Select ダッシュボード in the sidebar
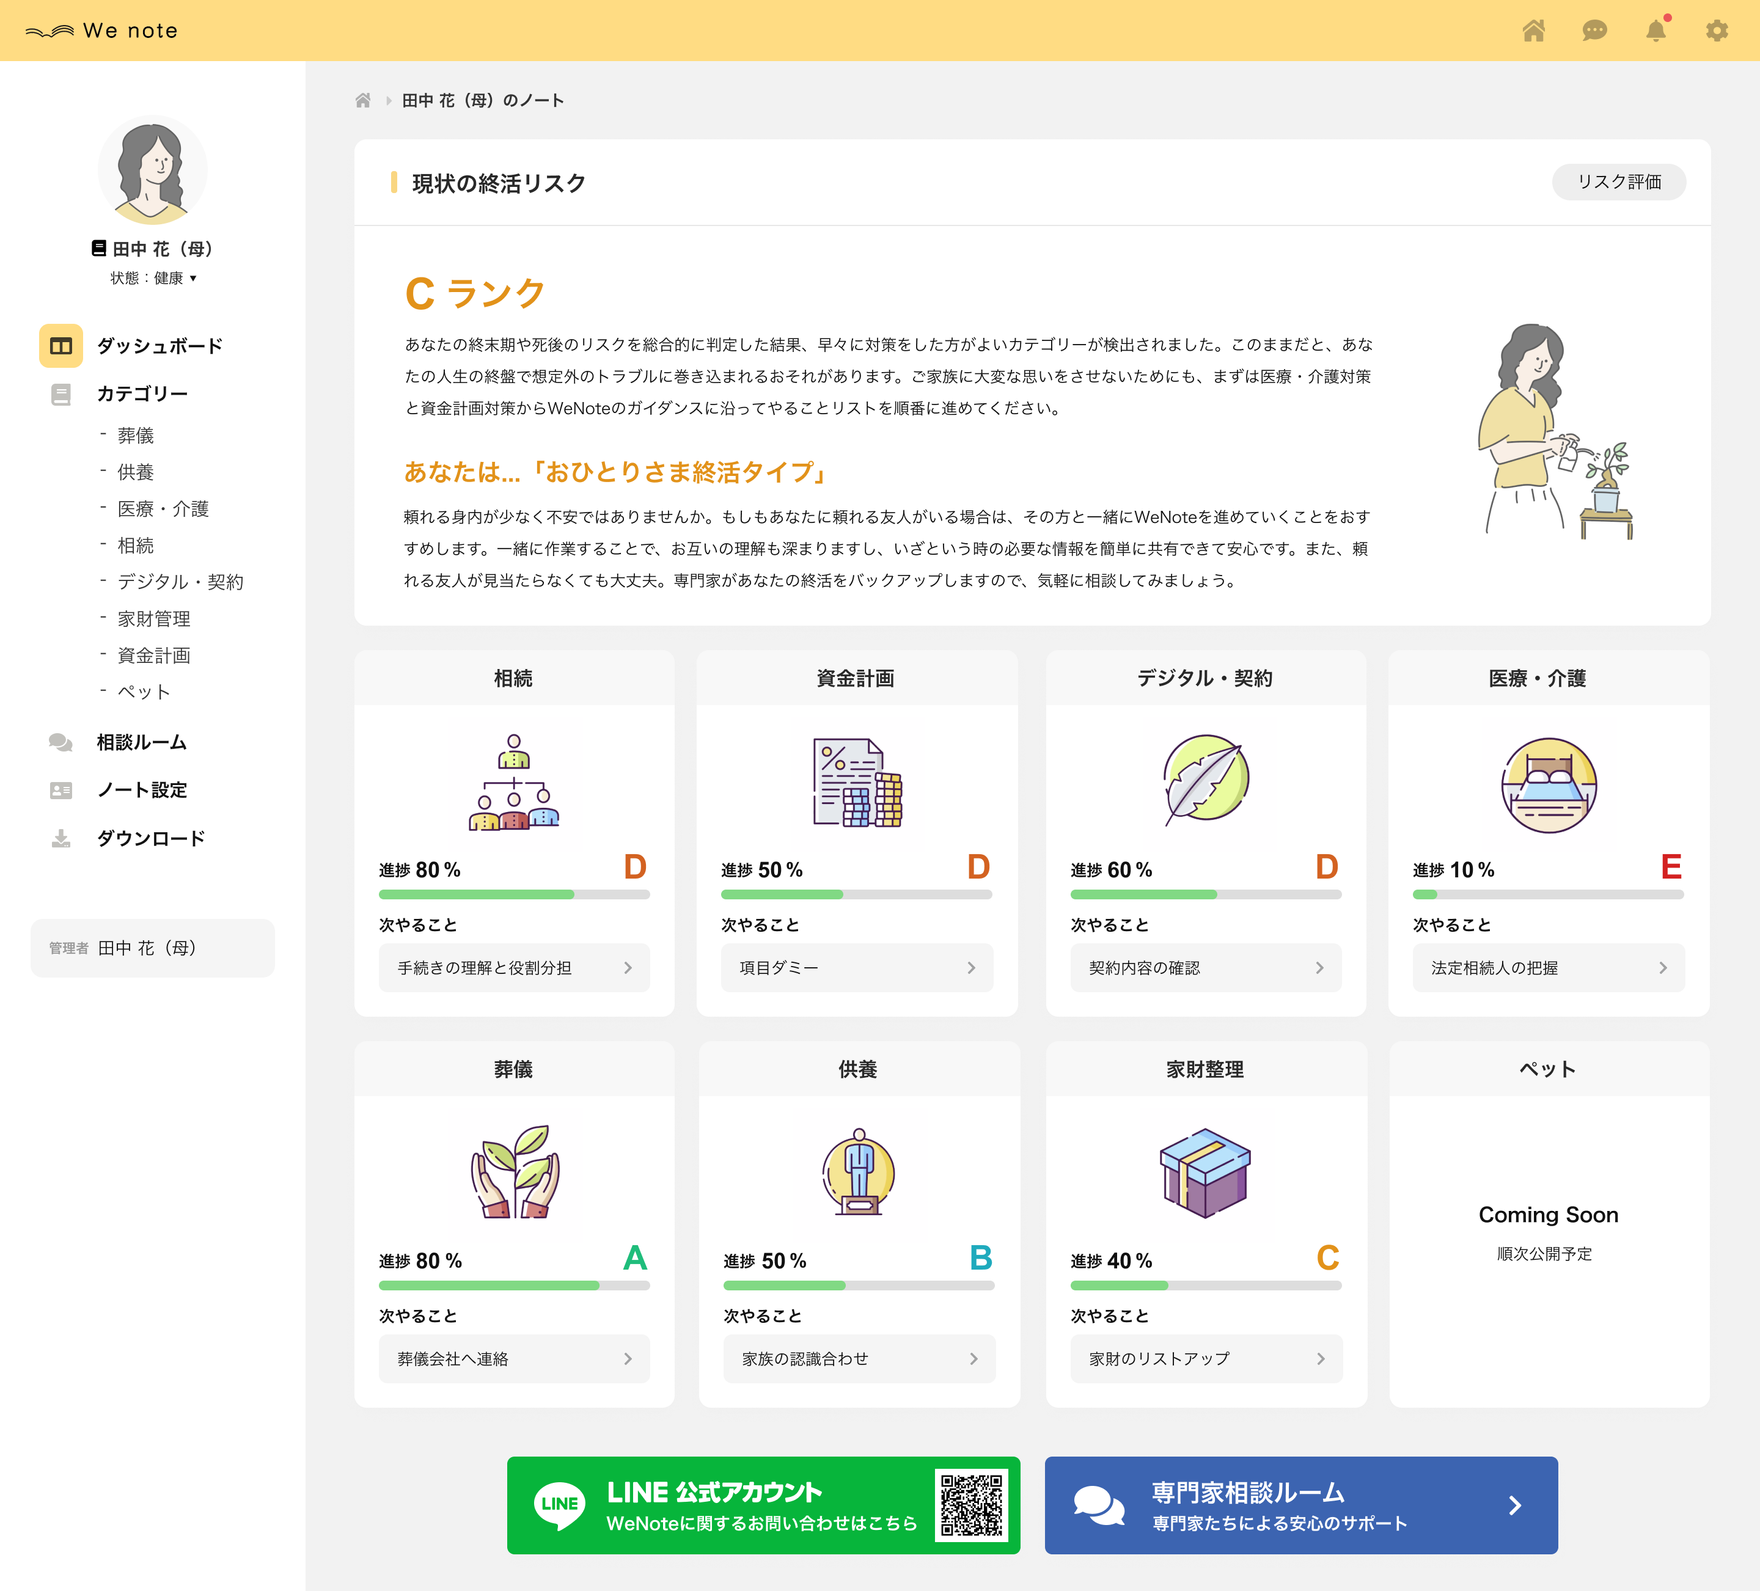The image size is (1760, 1591). click(159, 346)
